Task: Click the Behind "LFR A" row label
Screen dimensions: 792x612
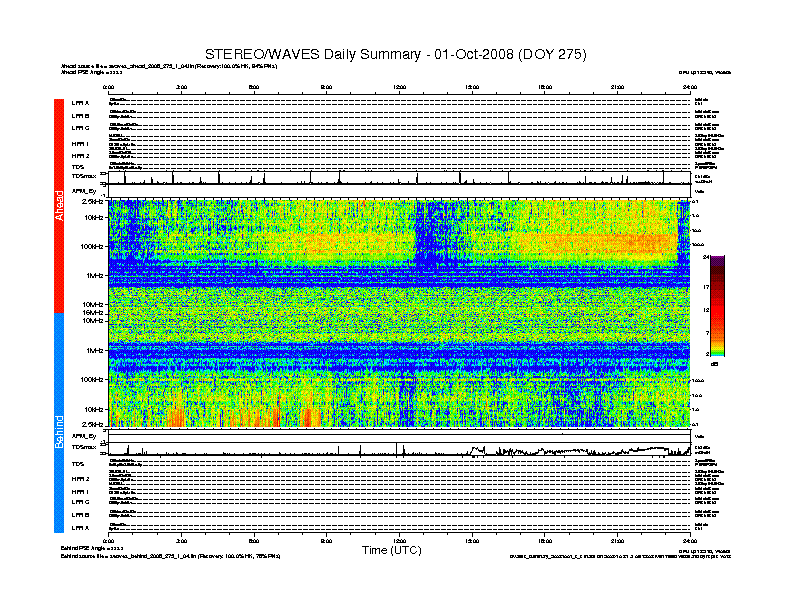Action: [x=80, y=528]
